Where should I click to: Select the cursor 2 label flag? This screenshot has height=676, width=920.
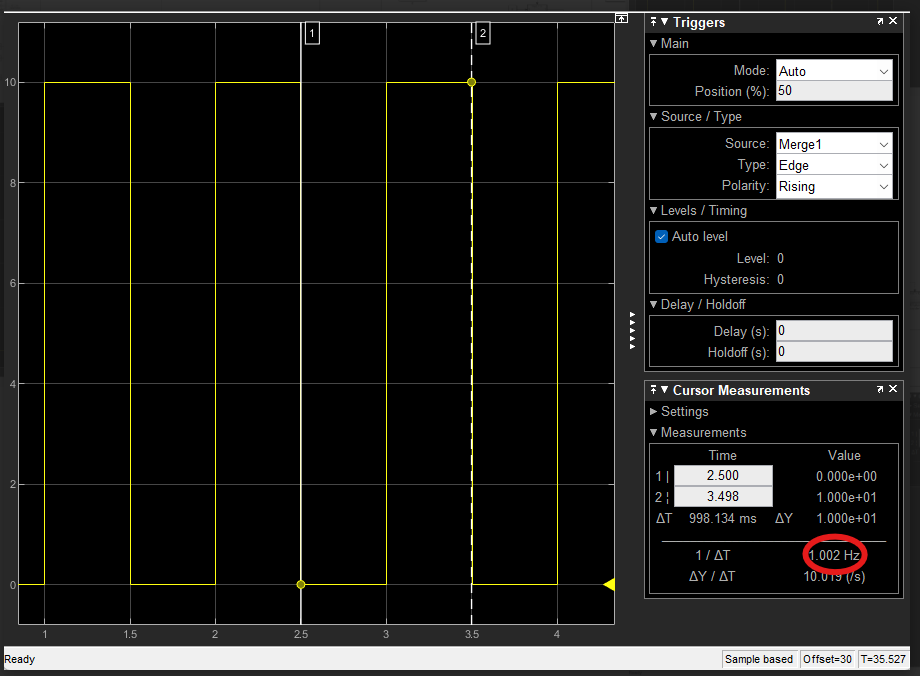(x=482, y=33)
